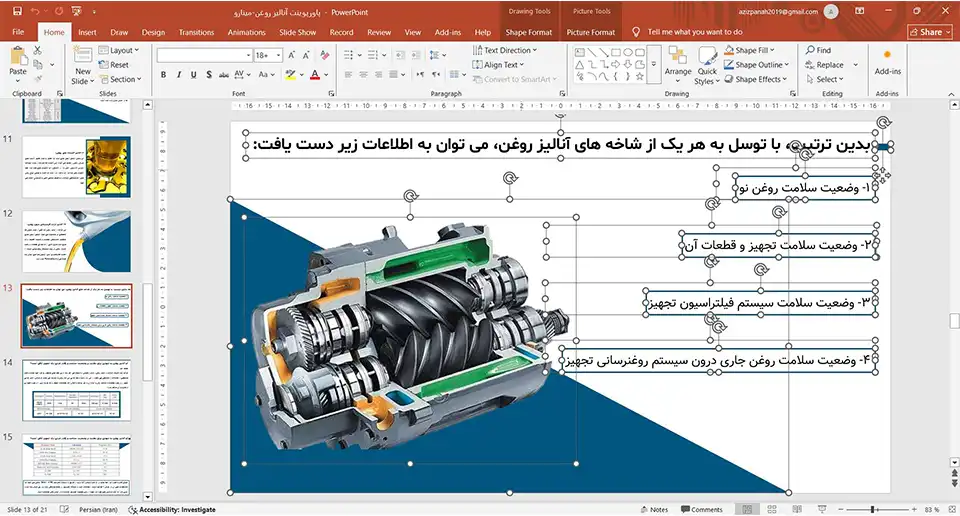Click the Text Highlight Color yellow swatch
Viewport: 960px width, 516px height.
[290, 75]
